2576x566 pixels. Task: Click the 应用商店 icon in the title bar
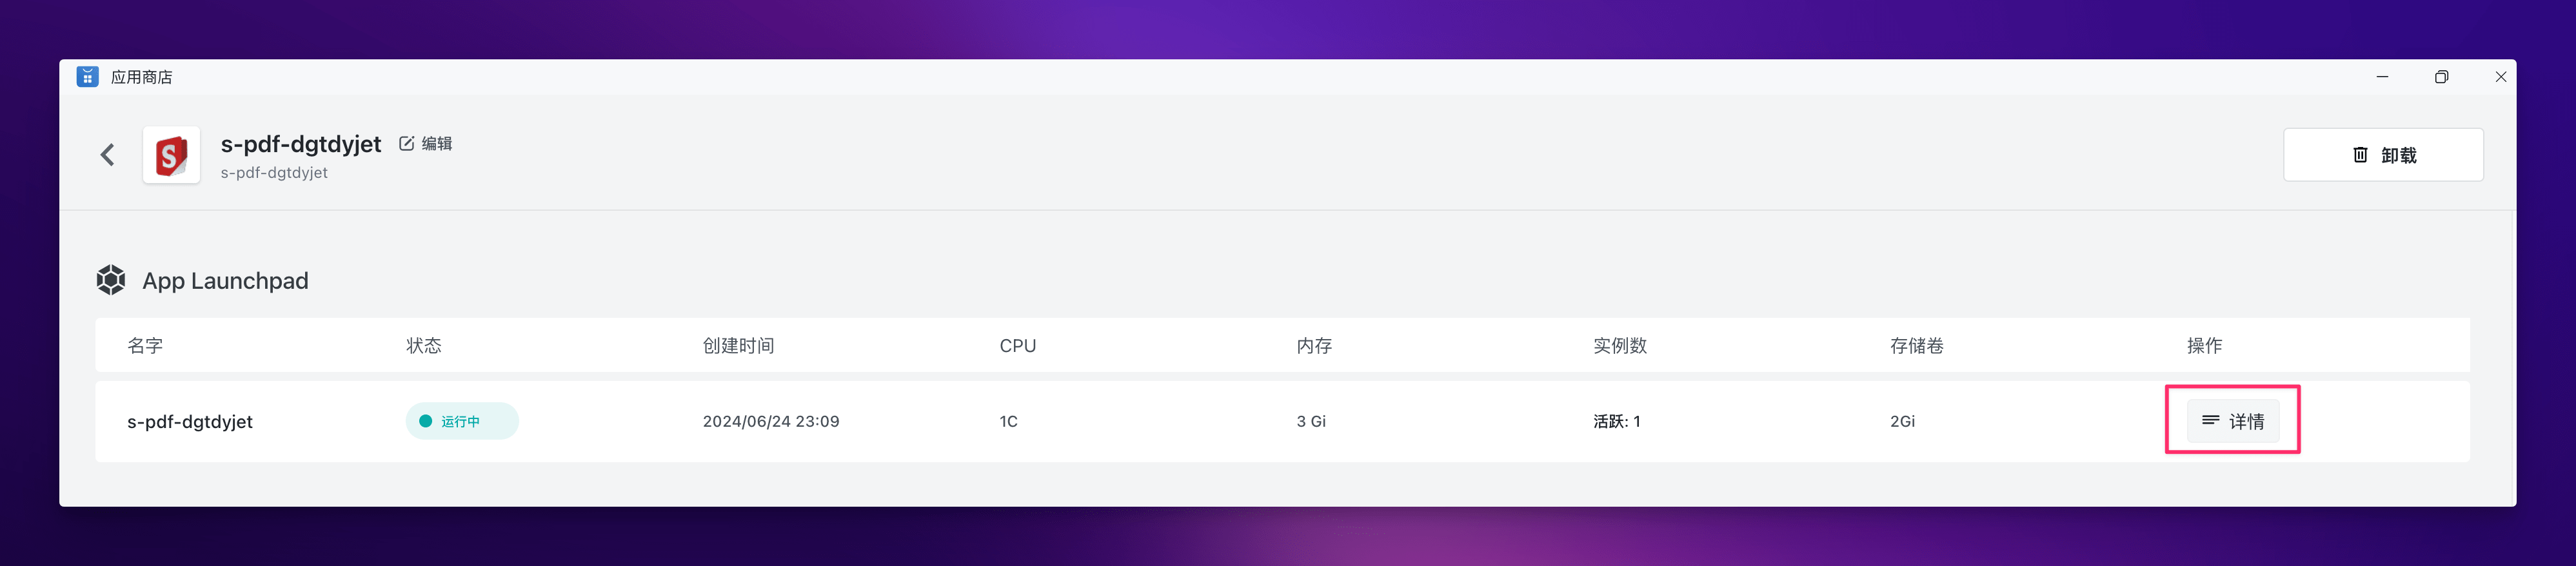(x=88, y=77)
